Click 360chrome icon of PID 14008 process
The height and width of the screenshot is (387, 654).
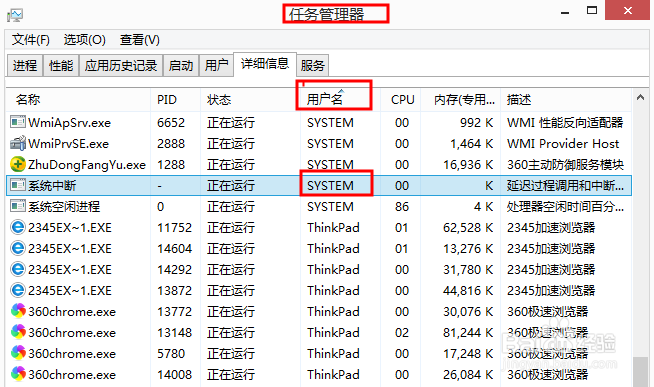pyautogui.click(x=18, y=374)
